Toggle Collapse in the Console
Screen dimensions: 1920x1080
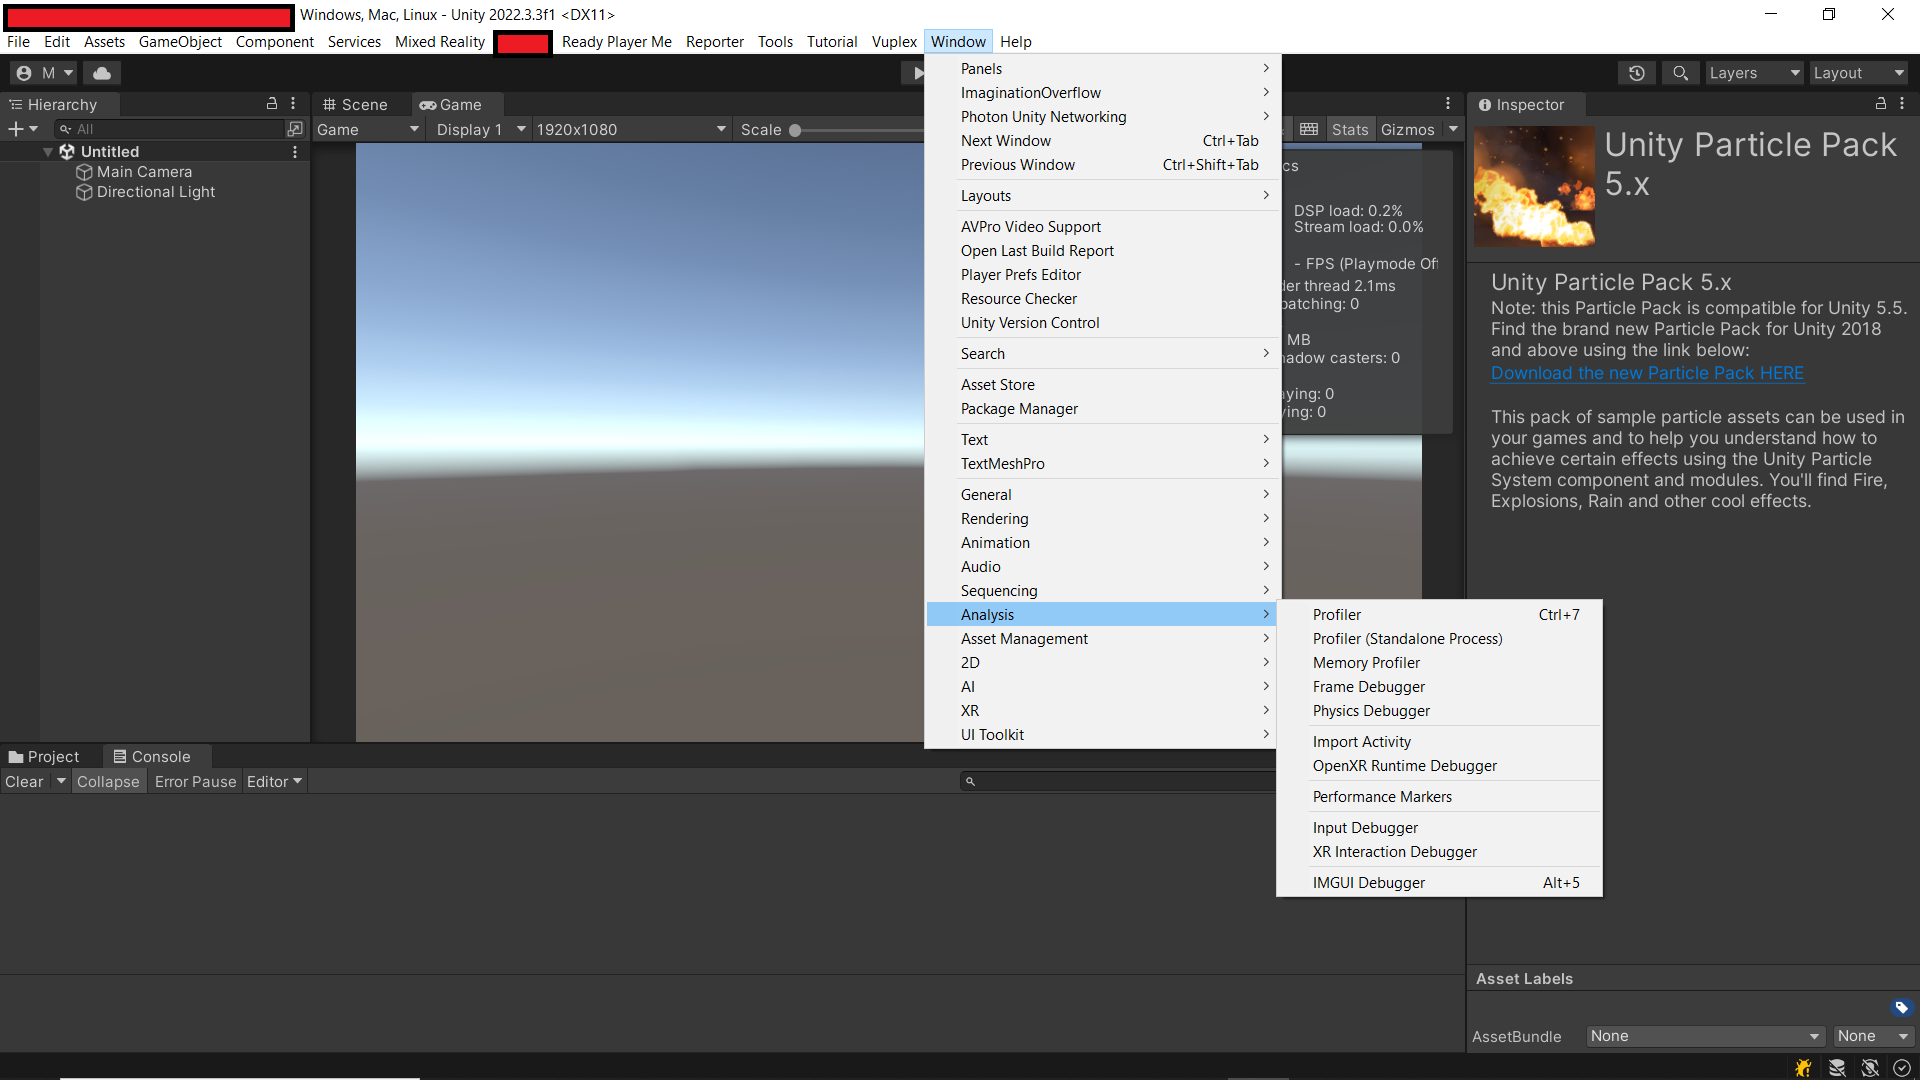[108, 782]
